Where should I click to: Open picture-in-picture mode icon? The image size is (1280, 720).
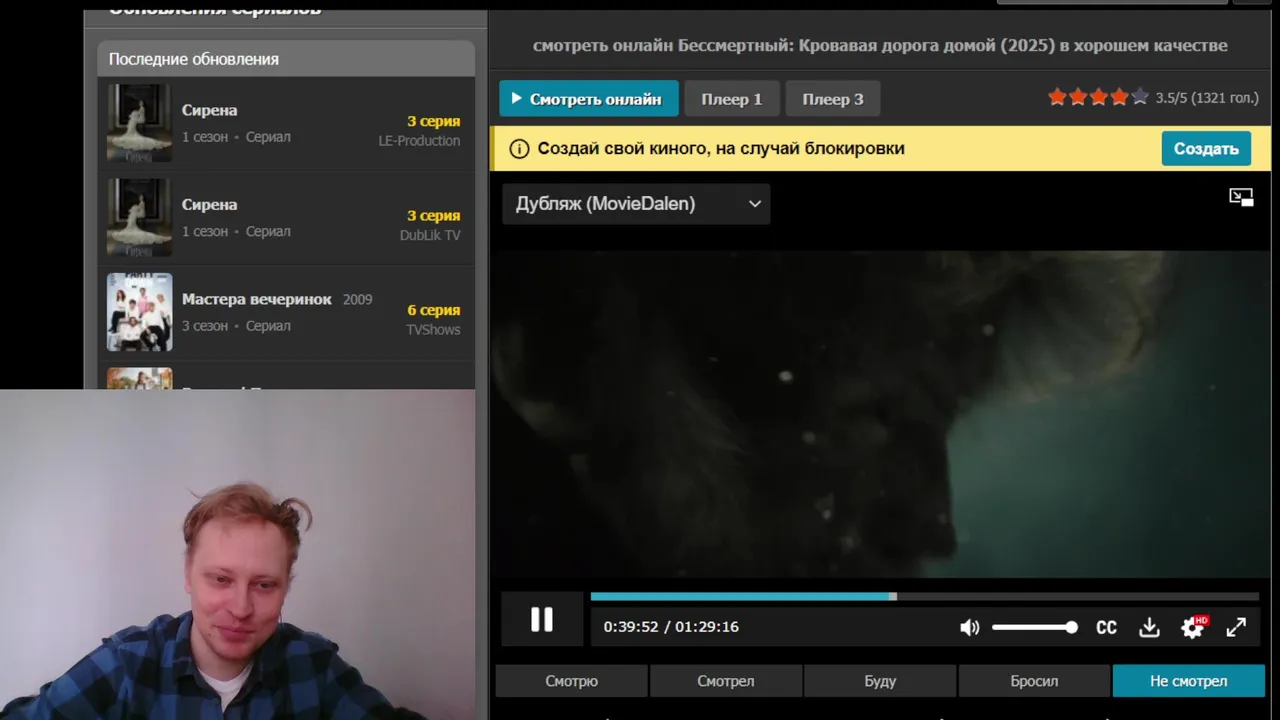1241,197
